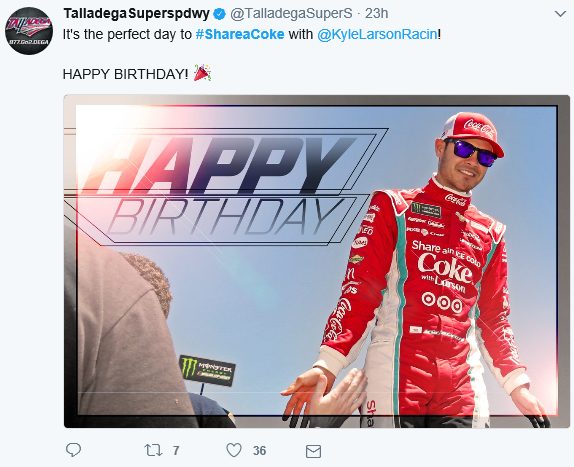
Task: Visit the @KyleLarsonRacin mention
Action: click(x=377, y=34)
